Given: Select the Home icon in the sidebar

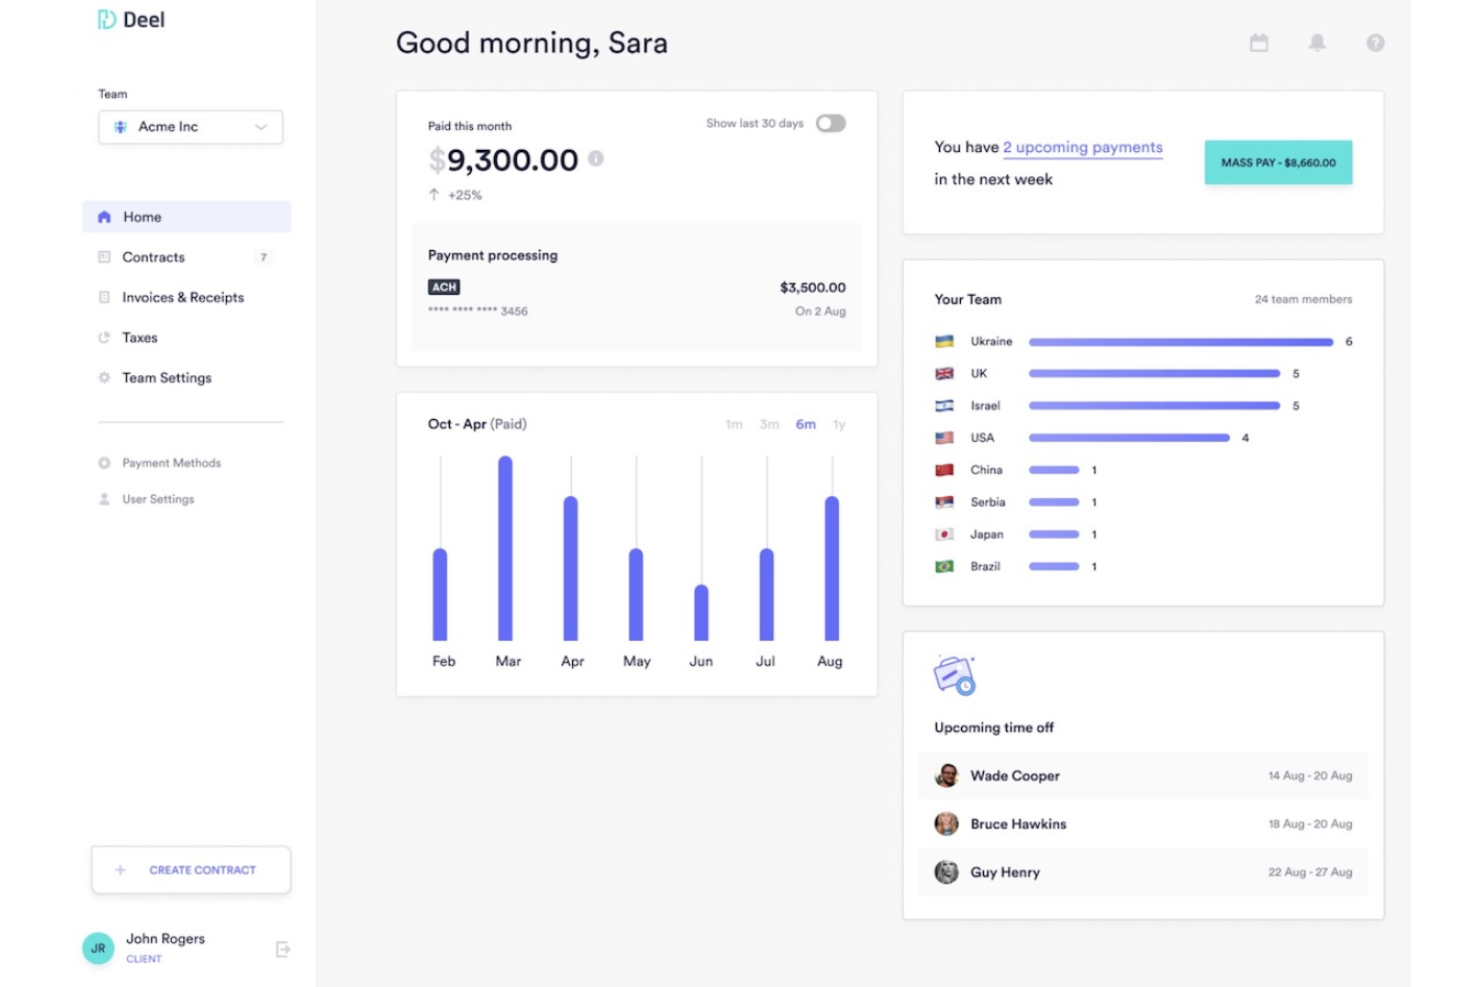Looking at the screenshot, I should click(104, 216).
